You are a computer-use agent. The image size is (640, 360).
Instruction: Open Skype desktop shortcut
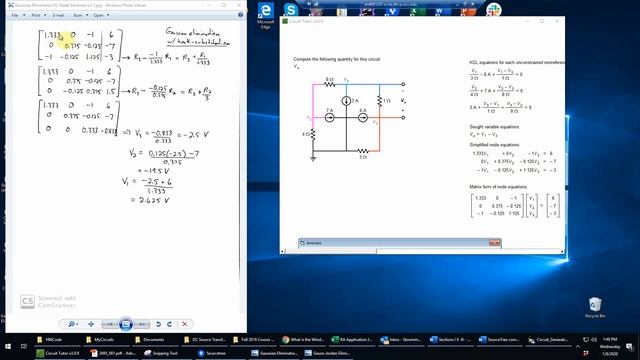coord(291,9)
